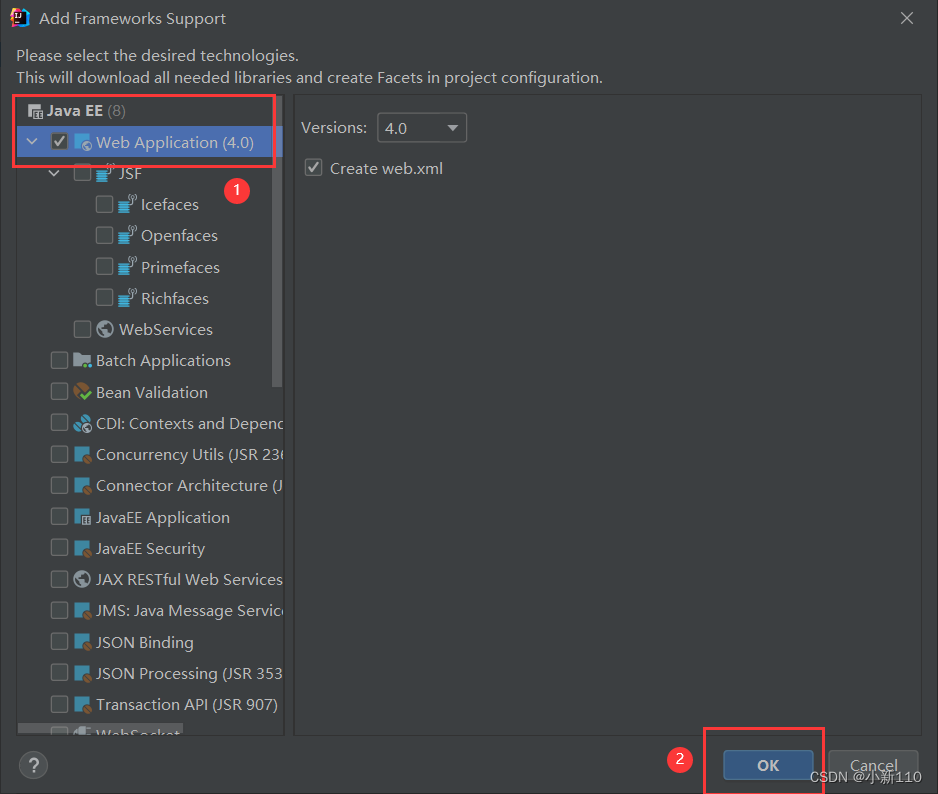Viewport: 938px width, 794px height.
Task: Click the Transaction API icon
Action: [83, 705]
